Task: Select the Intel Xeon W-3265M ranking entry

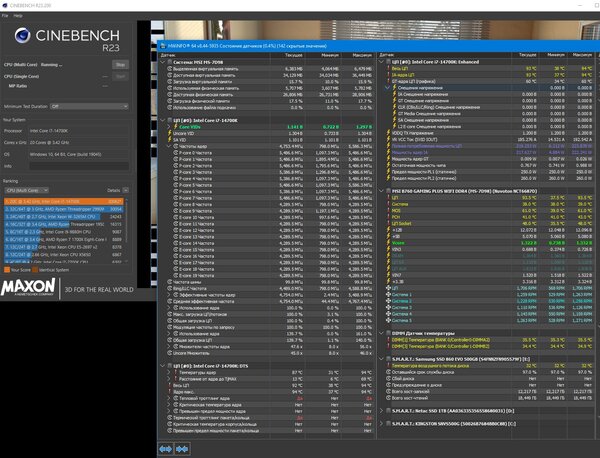Action: [x=64, y=217]
